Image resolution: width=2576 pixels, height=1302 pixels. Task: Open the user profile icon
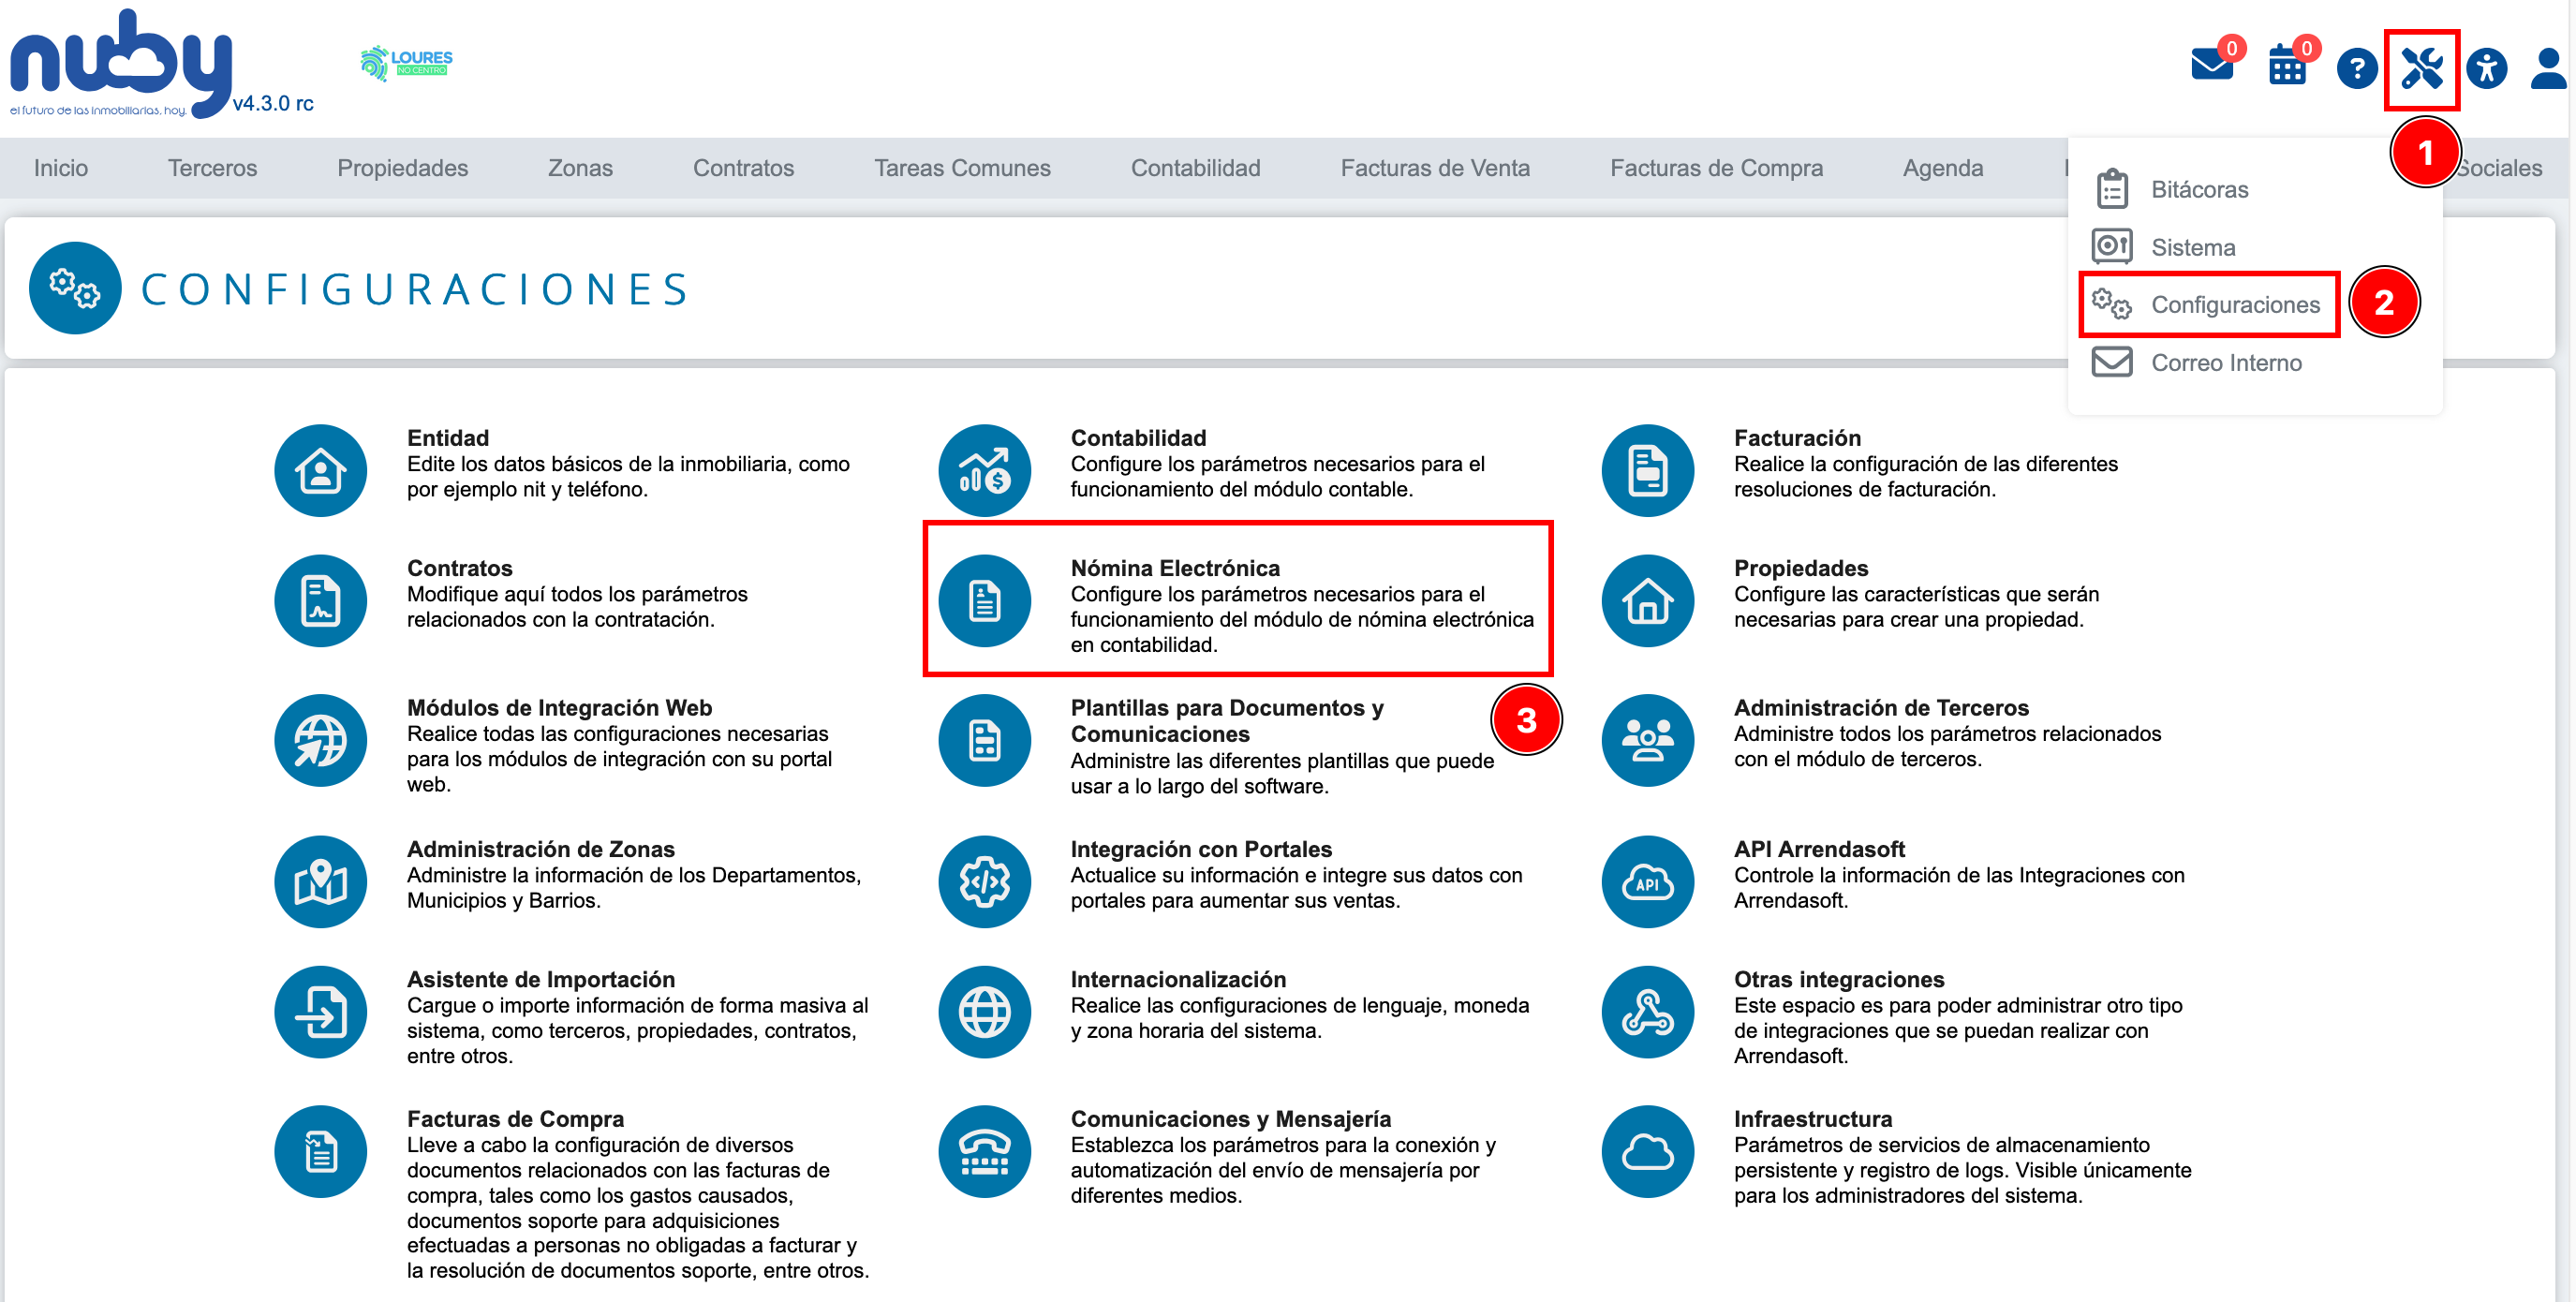click(2549, 69)
